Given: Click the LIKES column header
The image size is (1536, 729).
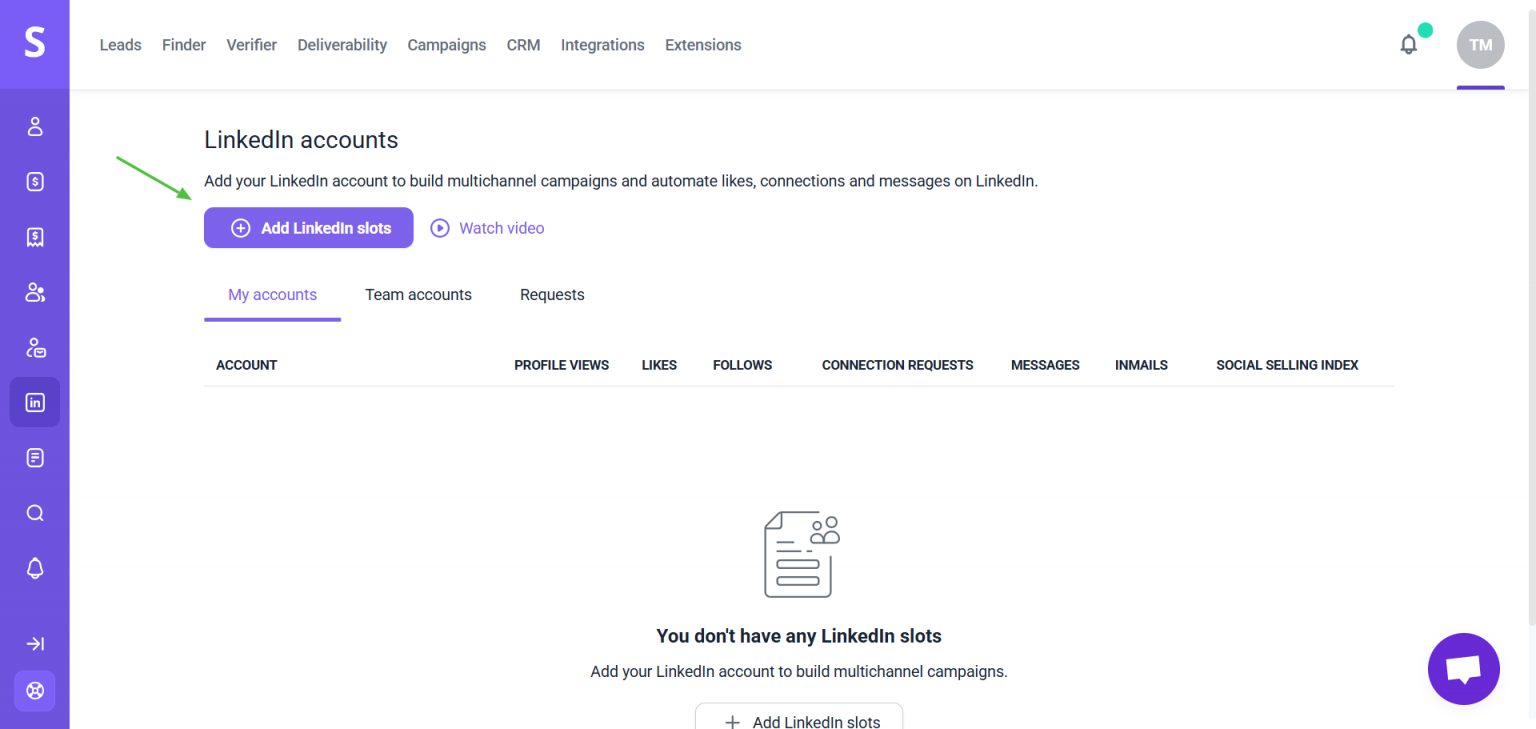Looking at the screenshot, I should click(659, 365).
